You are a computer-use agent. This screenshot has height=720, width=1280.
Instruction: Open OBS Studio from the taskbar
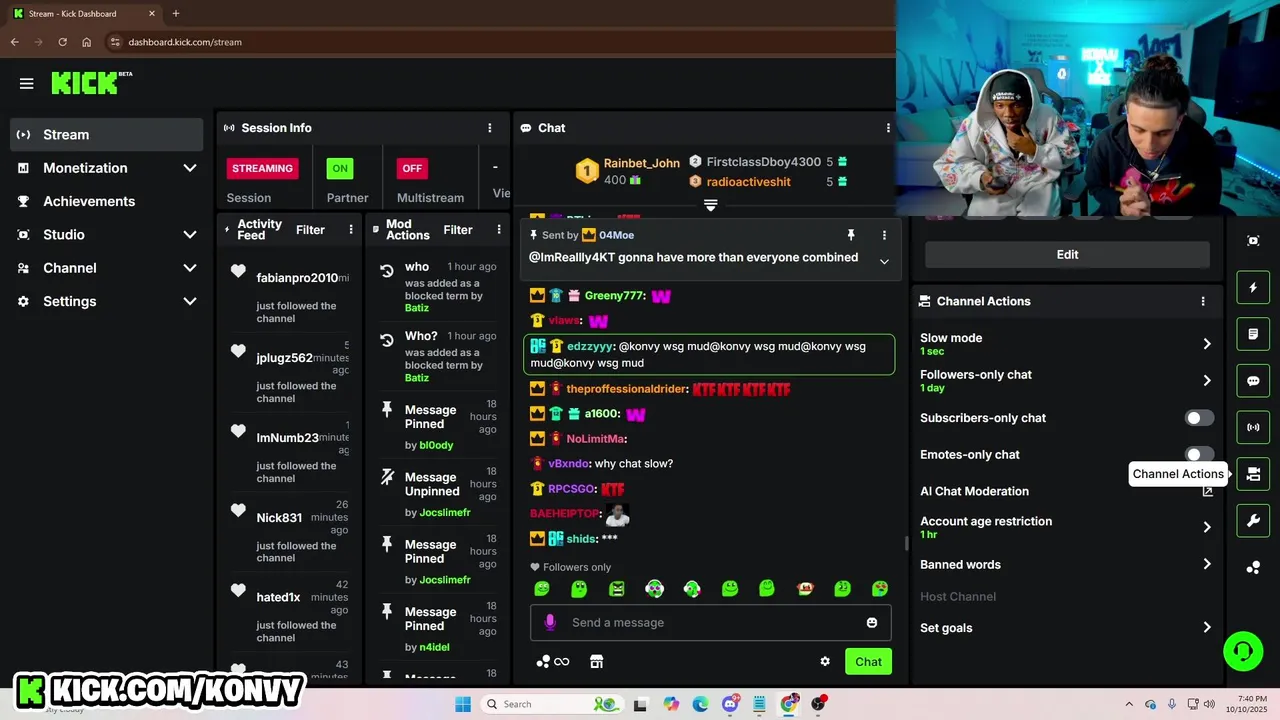(x=819, y=704)
